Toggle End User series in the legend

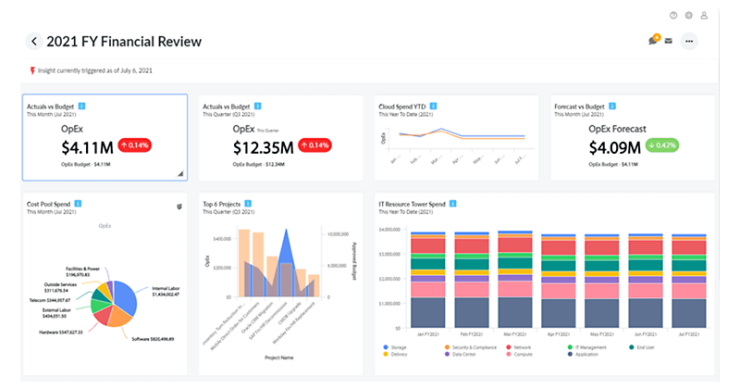[642, 347]
